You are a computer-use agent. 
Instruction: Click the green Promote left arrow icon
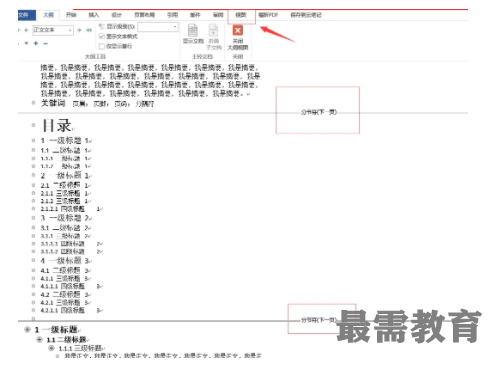click(26, 30)
